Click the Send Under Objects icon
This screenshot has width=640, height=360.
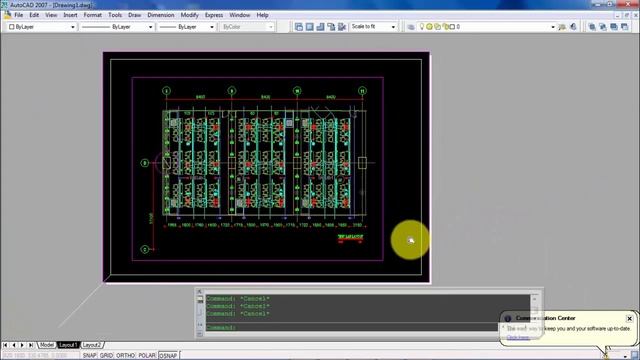[x=624, y=27]
